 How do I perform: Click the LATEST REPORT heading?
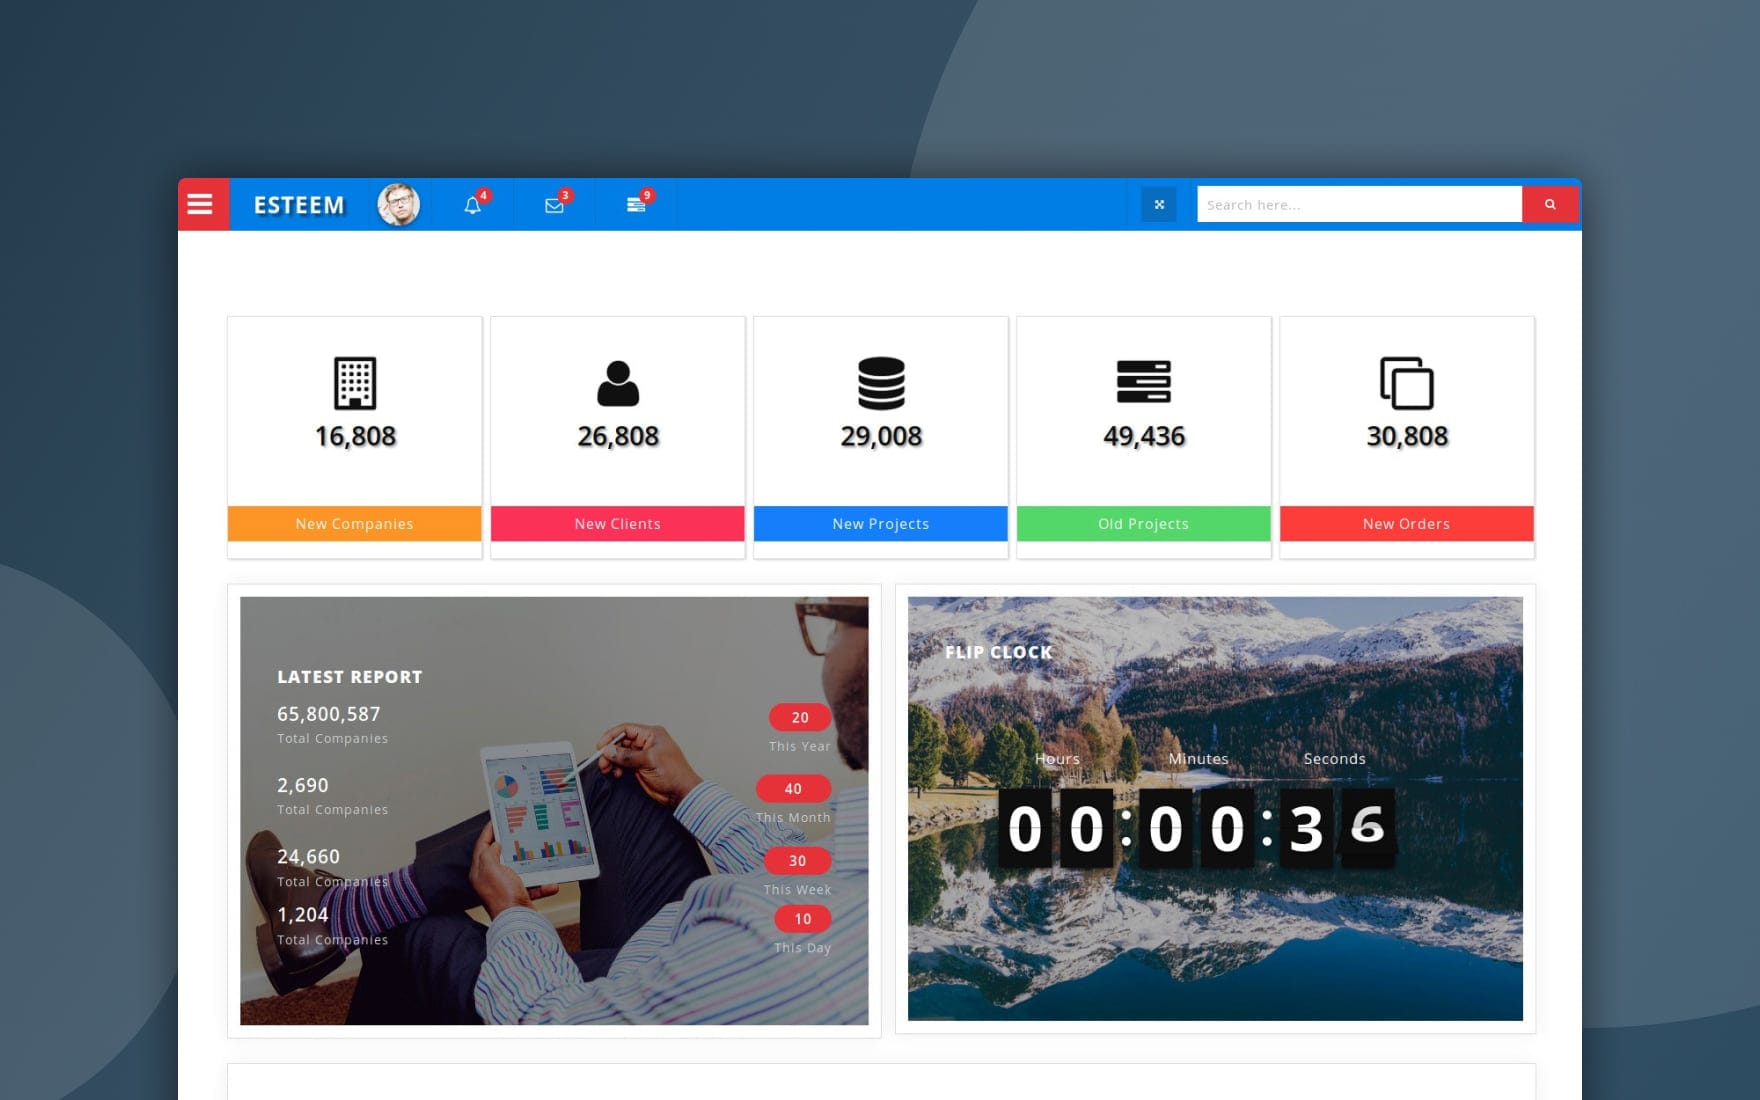point(350,677)
